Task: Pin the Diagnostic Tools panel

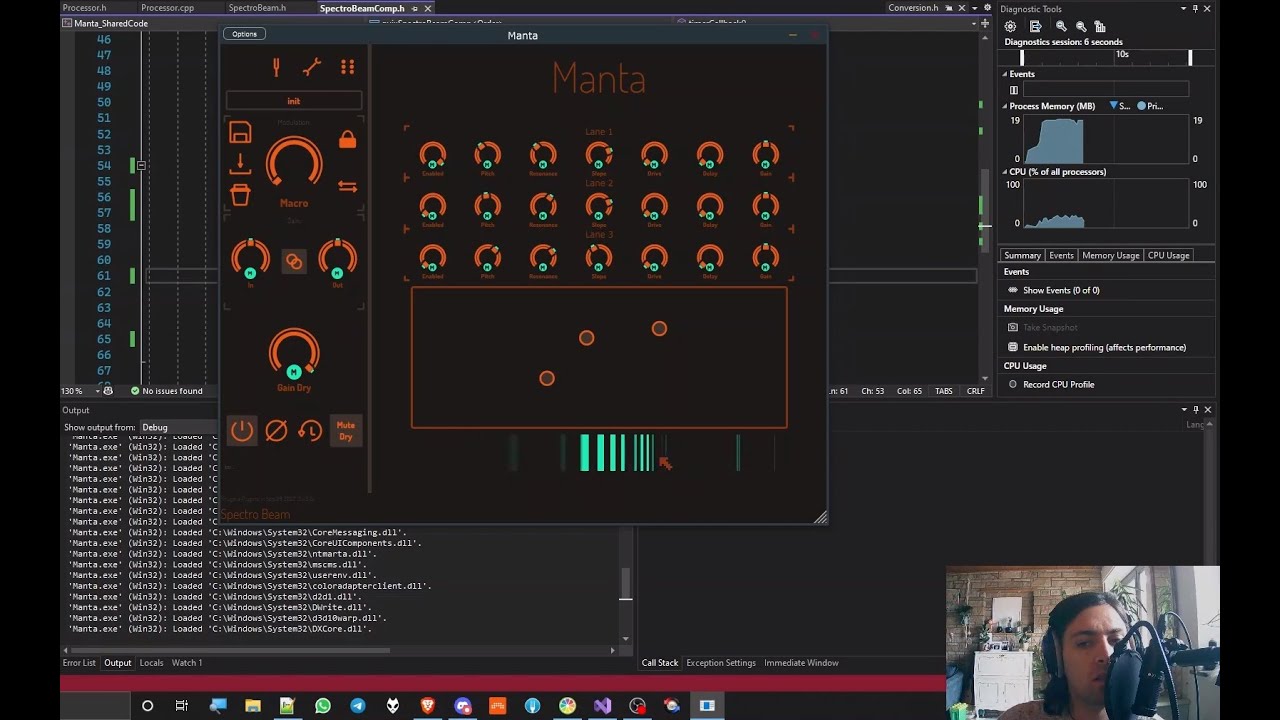Action: [1195, 9]
